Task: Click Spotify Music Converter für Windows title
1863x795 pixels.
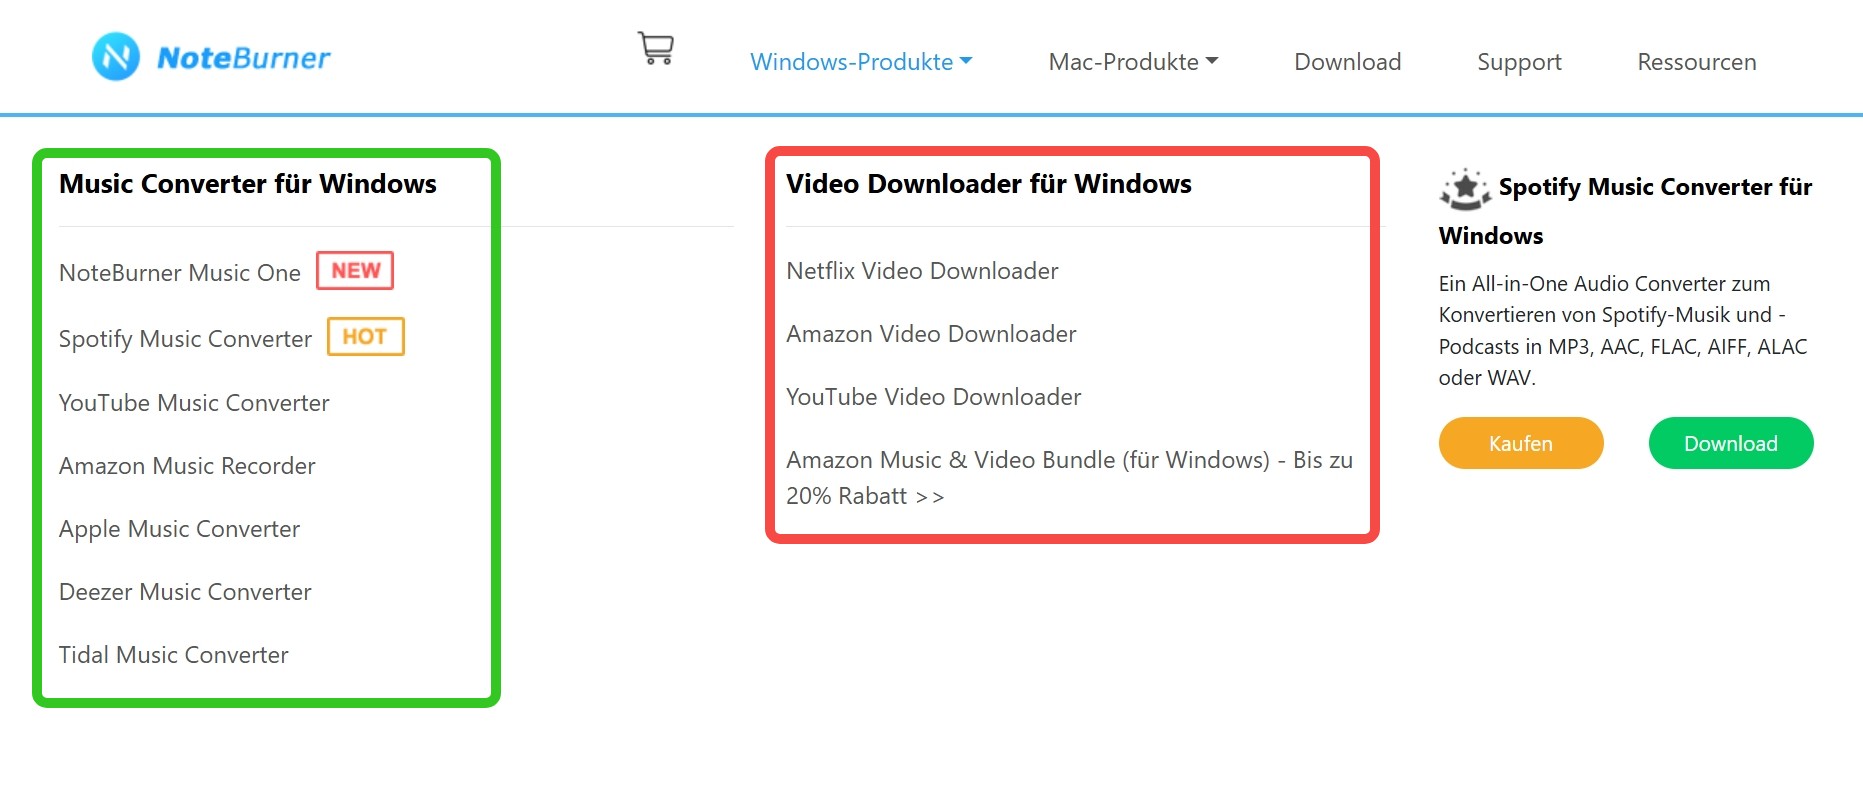Action: click(1625, 211)
